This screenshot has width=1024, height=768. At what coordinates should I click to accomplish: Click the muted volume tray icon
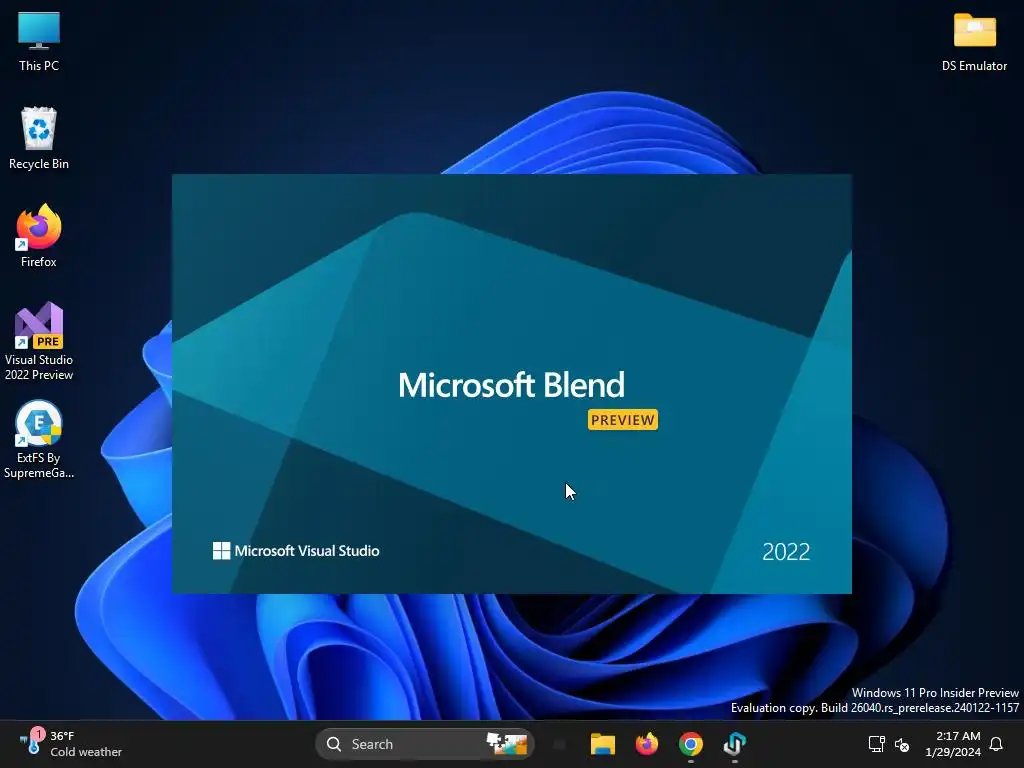click(x=902, y=744)
